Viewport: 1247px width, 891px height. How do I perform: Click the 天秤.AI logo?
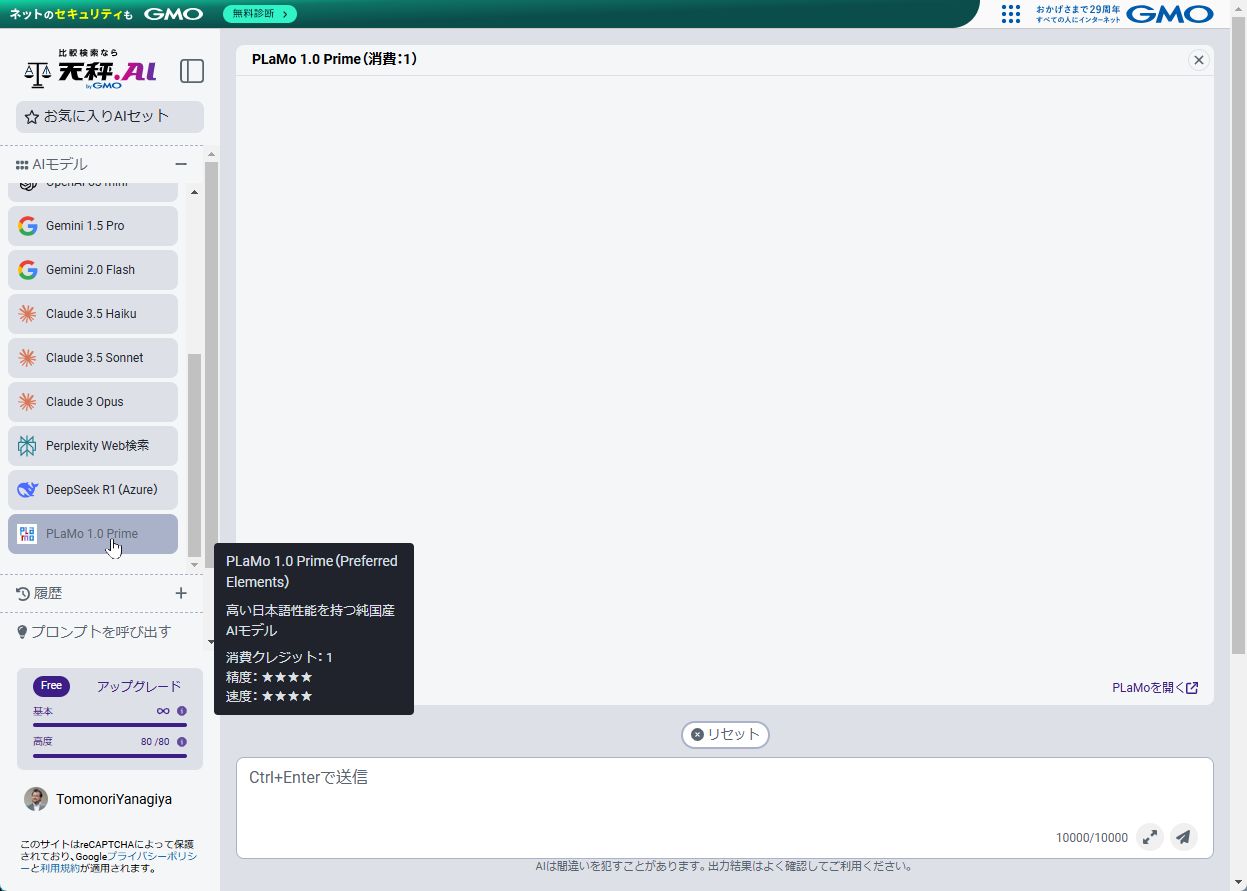[x=90, y=71]
